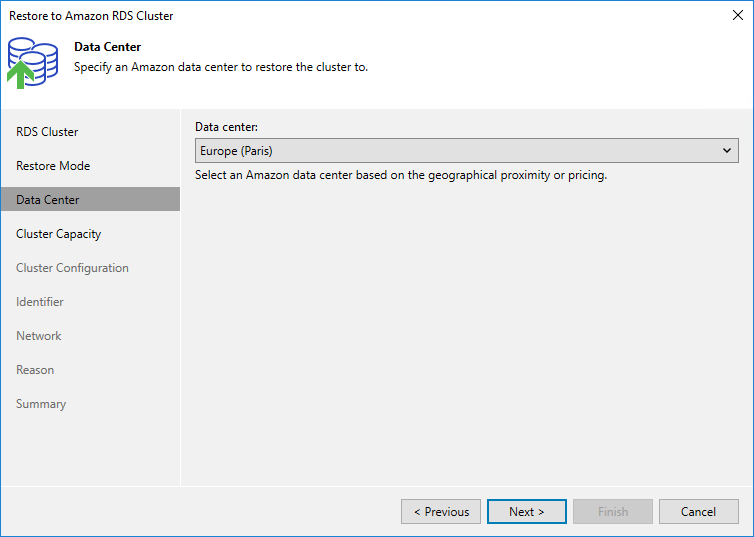The height and width of the screenshot is (537, 754).
Task: Open the Network step
Action: [x=39, y=336]
